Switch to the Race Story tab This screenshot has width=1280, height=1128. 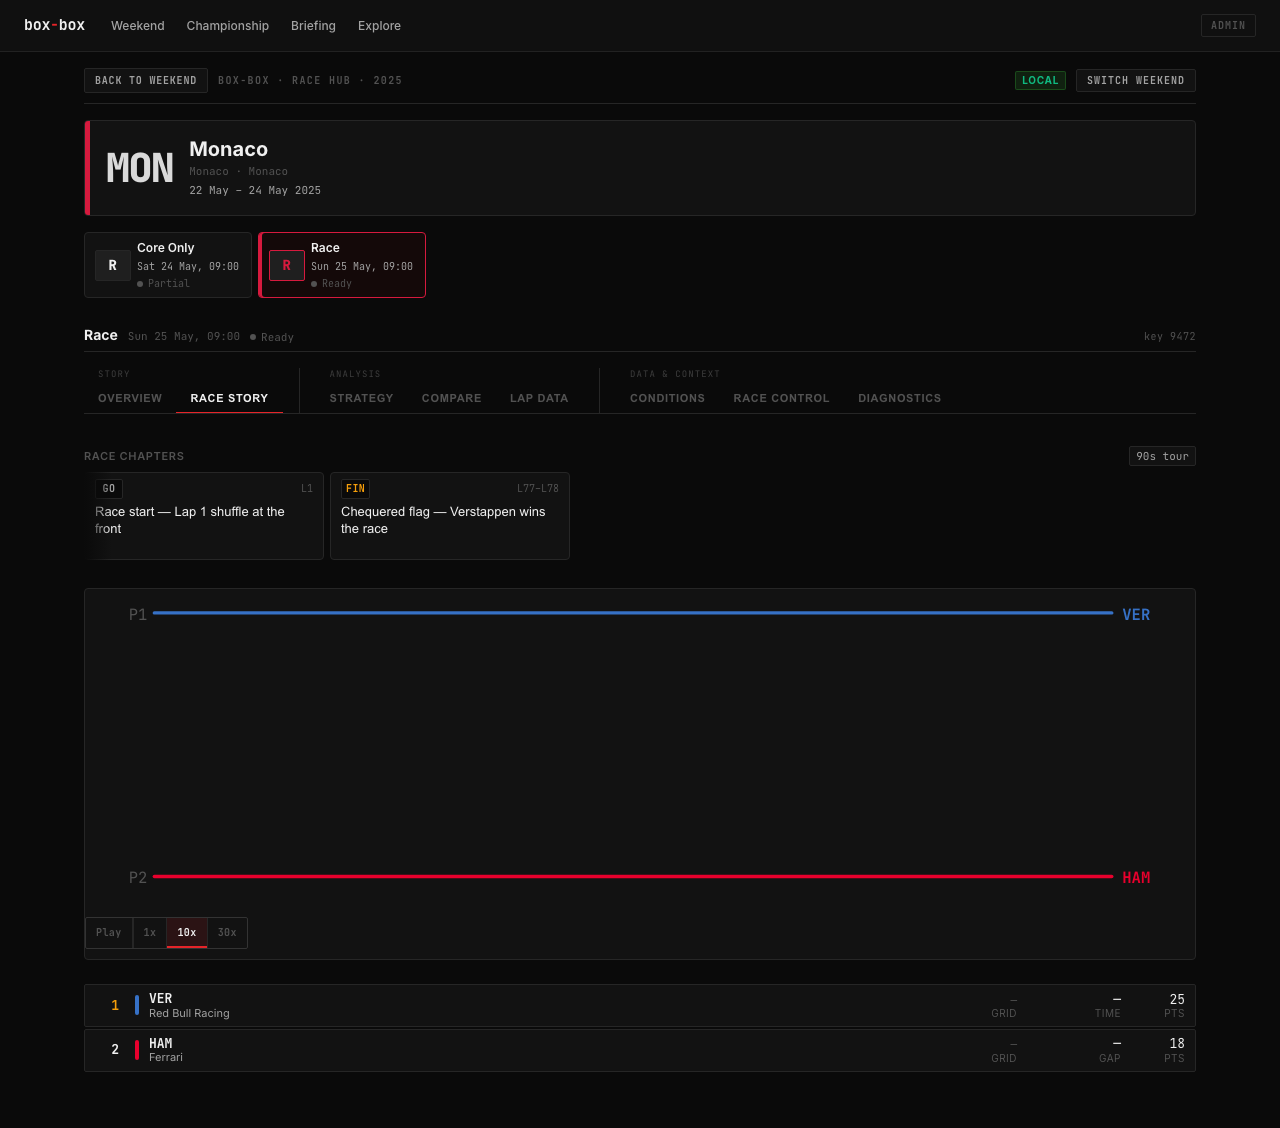click(229, 398)
